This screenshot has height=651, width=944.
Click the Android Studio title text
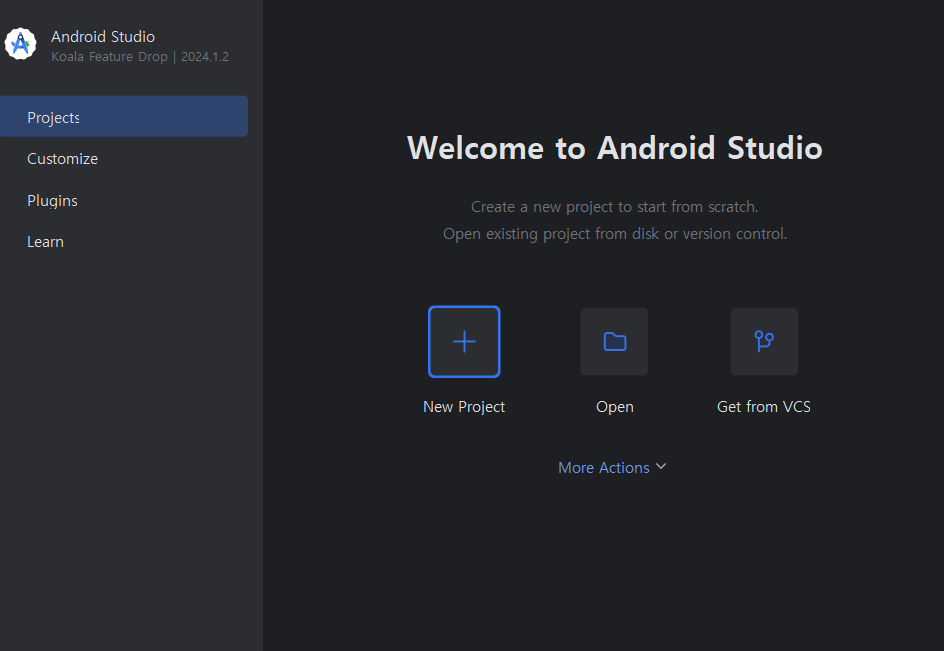(103, 37)
